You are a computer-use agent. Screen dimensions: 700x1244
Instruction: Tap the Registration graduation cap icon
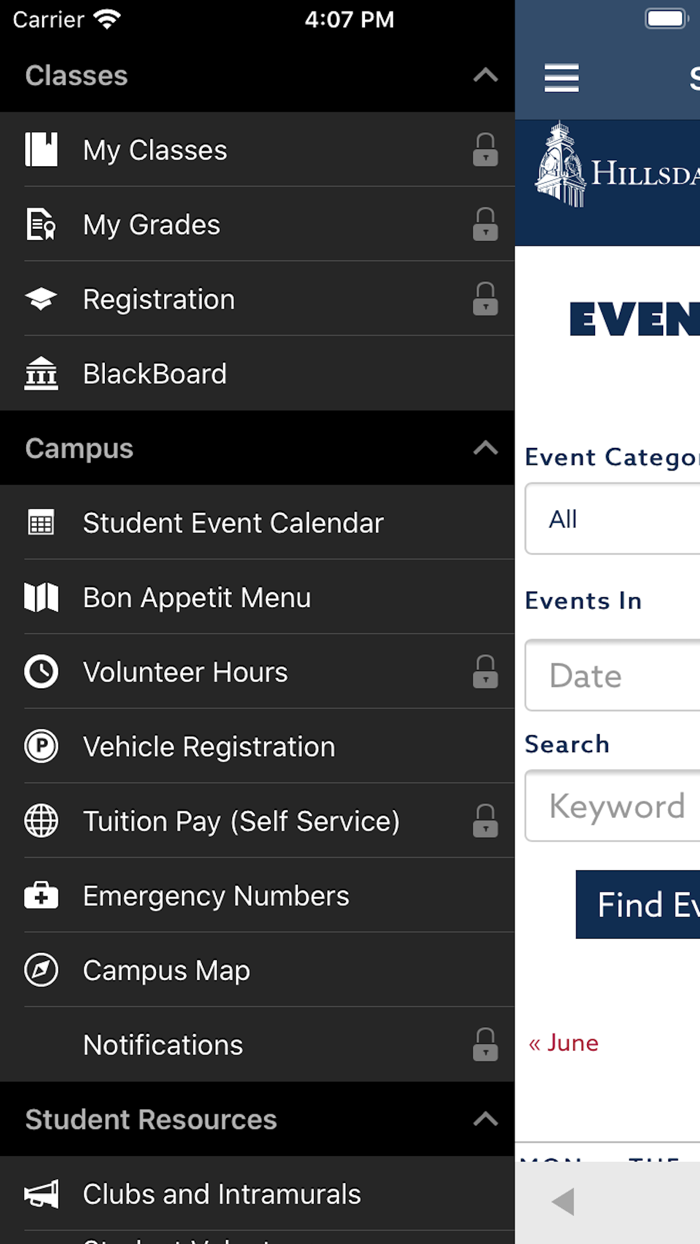(41, 299)
